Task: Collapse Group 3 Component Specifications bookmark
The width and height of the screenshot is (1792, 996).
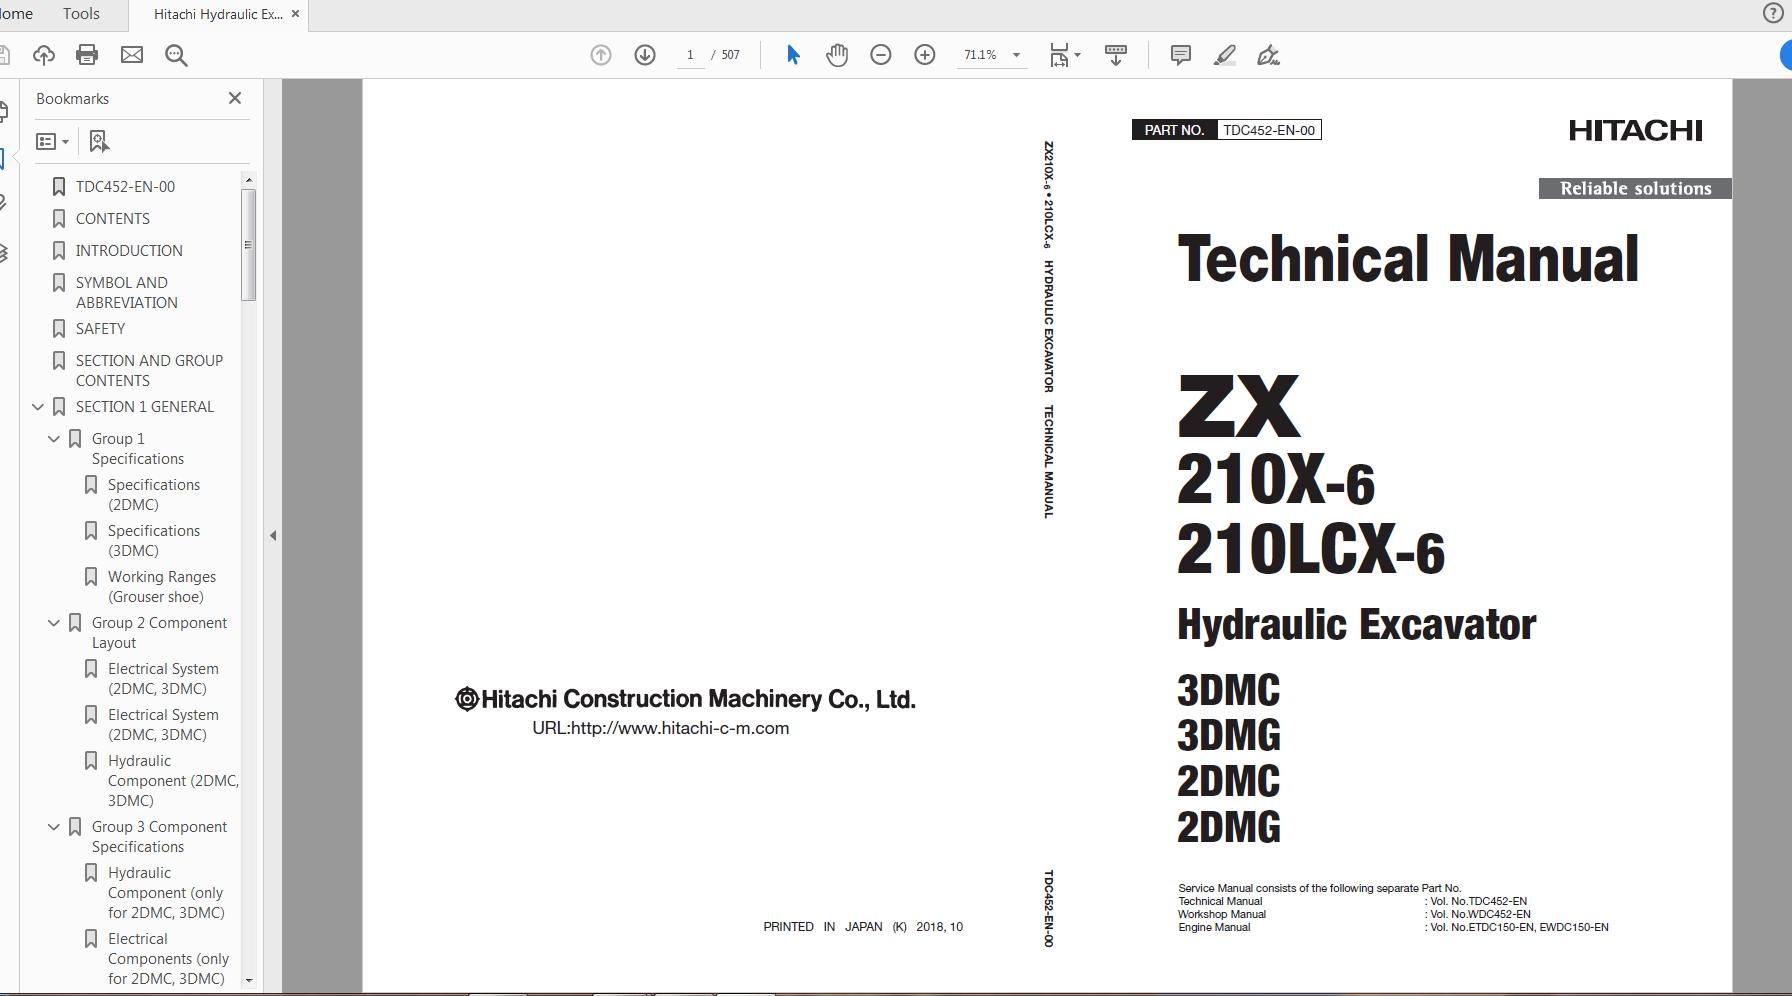Action: tap(54, 827)
